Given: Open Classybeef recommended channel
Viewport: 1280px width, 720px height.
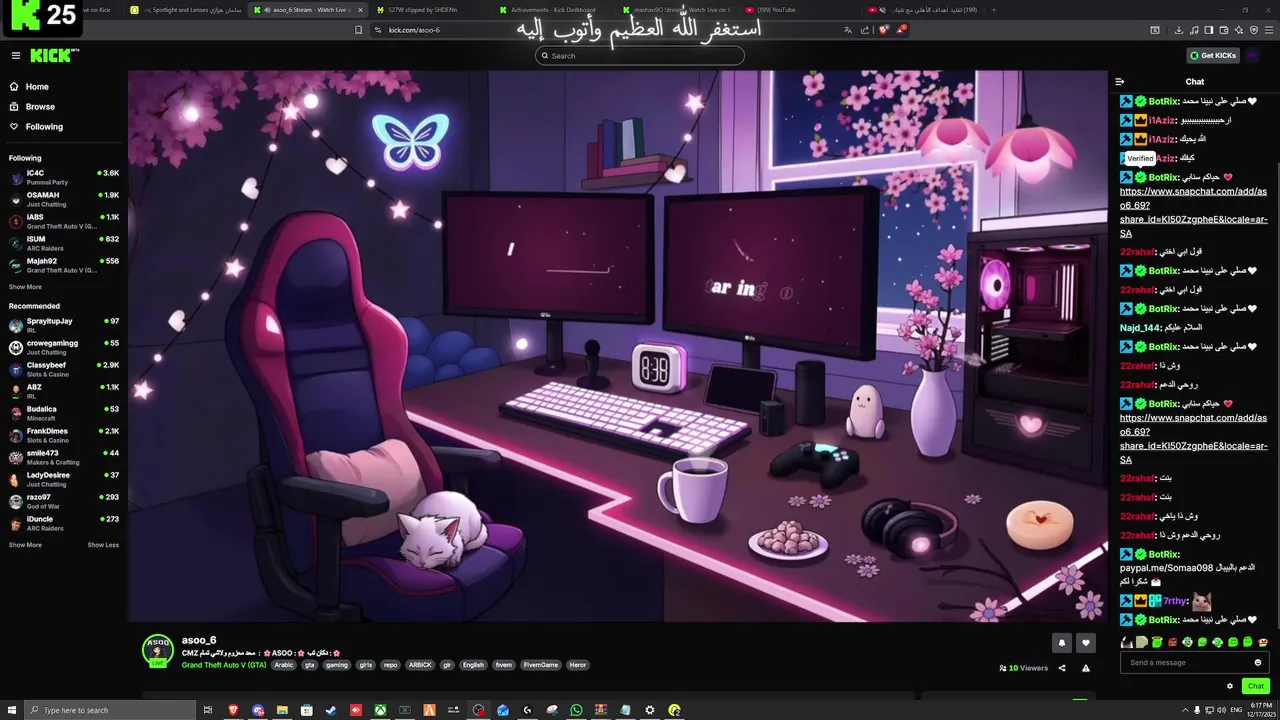Looking at the screenshot, I should click(x=64, y=369).
